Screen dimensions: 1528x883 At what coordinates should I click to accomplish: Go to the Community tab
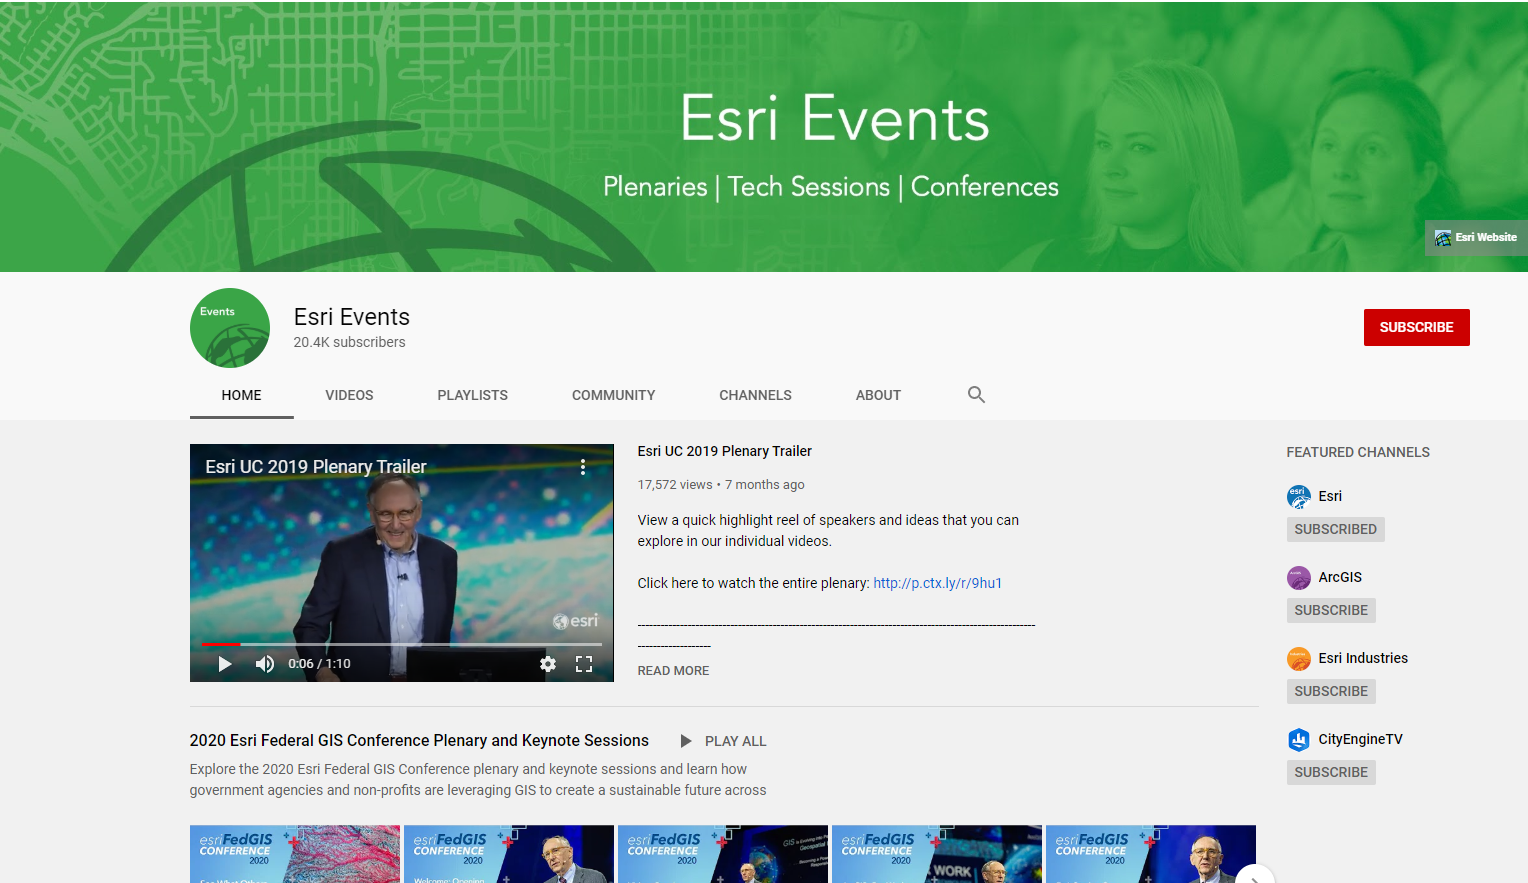(x=614, y=396)
